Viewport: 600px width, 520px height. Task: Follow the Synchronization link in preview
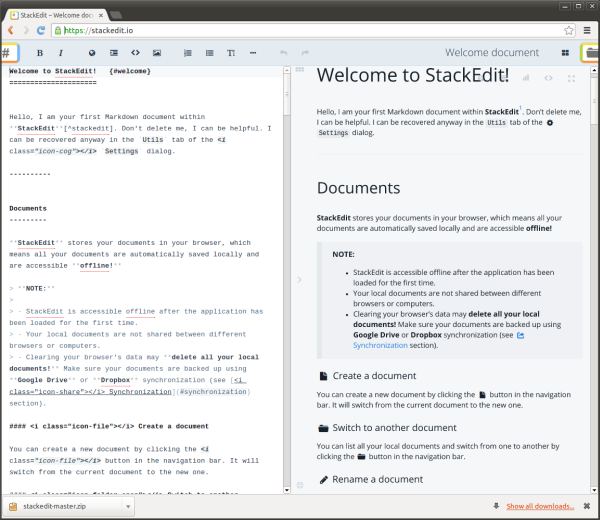pos(380,345)
